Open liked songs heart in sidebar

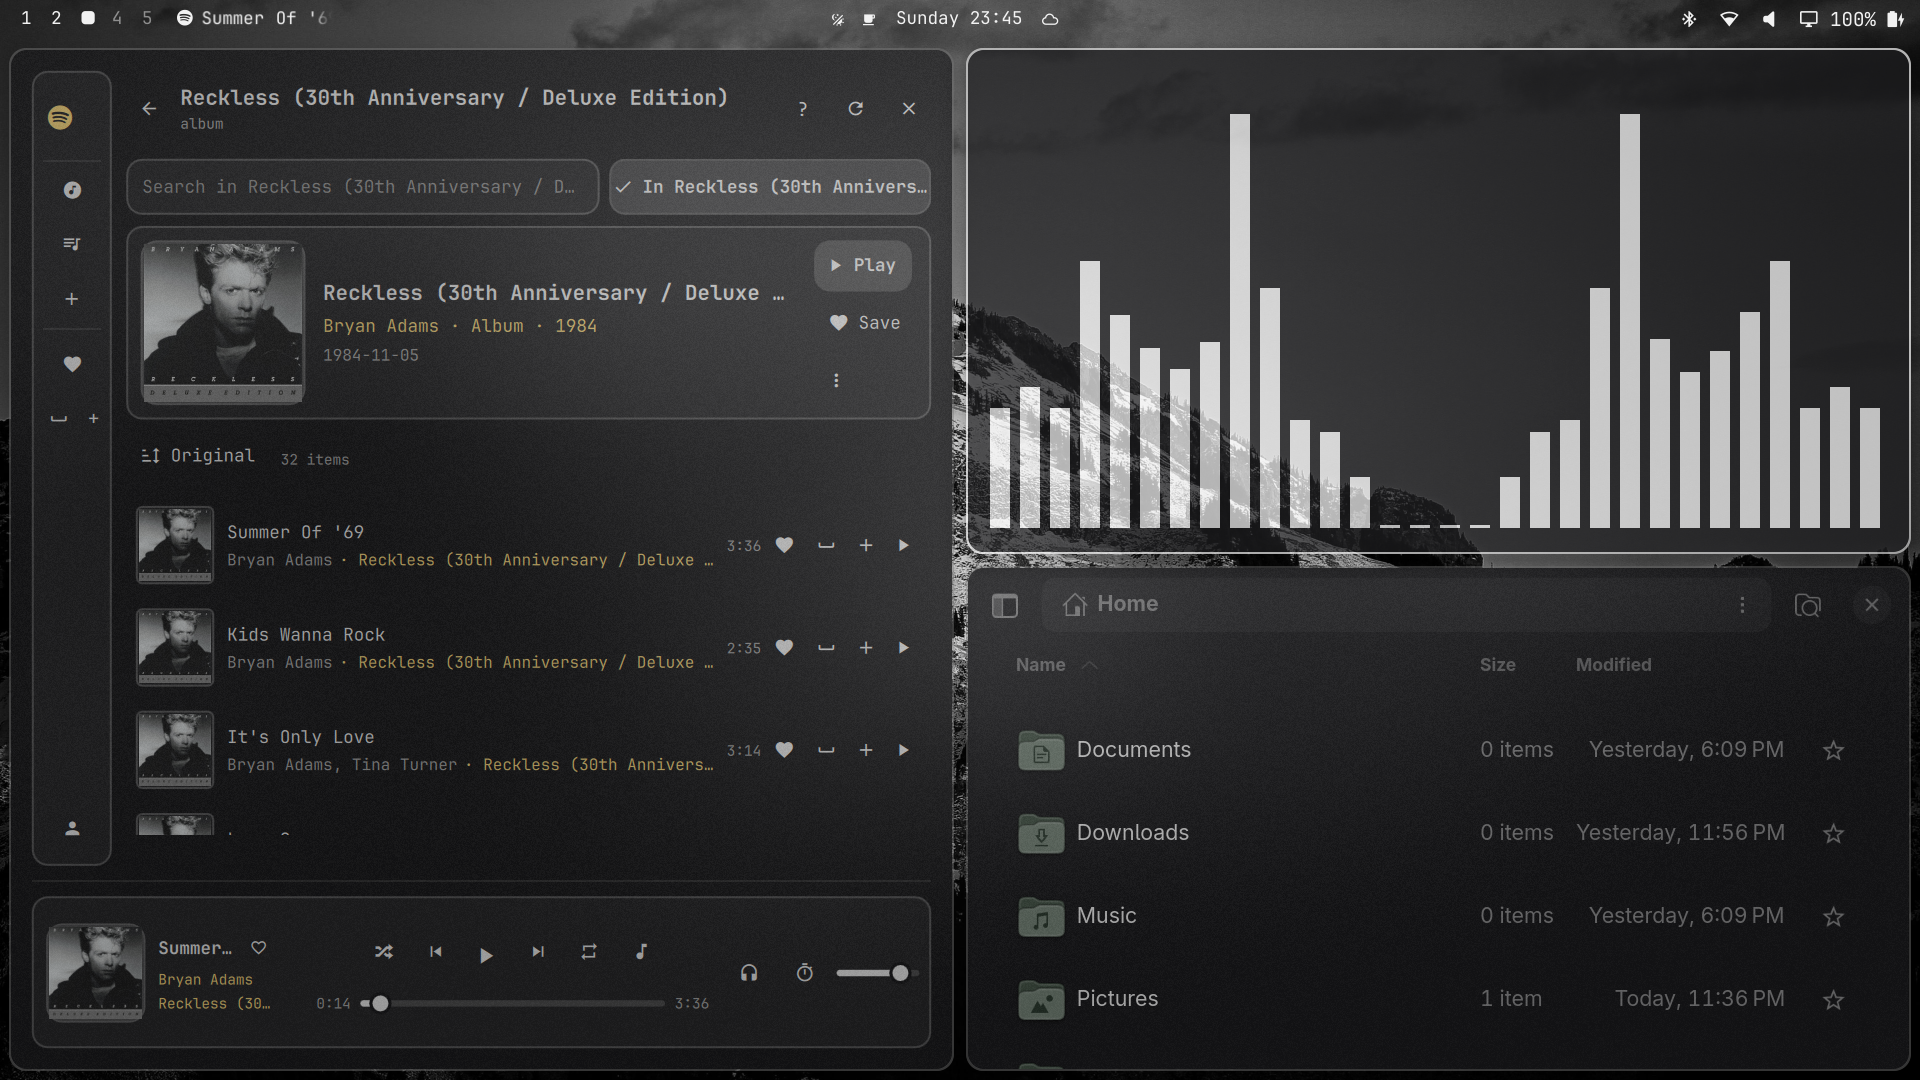pos(72,364)
